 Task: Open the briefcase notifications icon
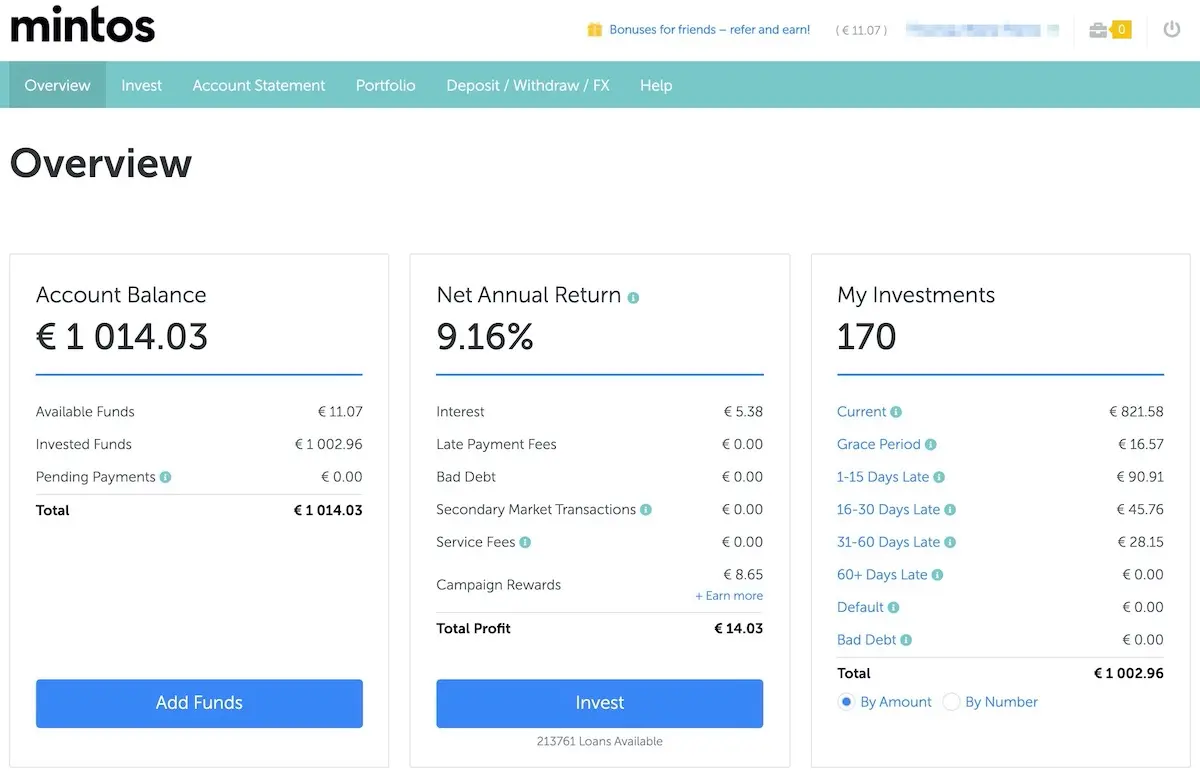click(x=1099, y=30)
